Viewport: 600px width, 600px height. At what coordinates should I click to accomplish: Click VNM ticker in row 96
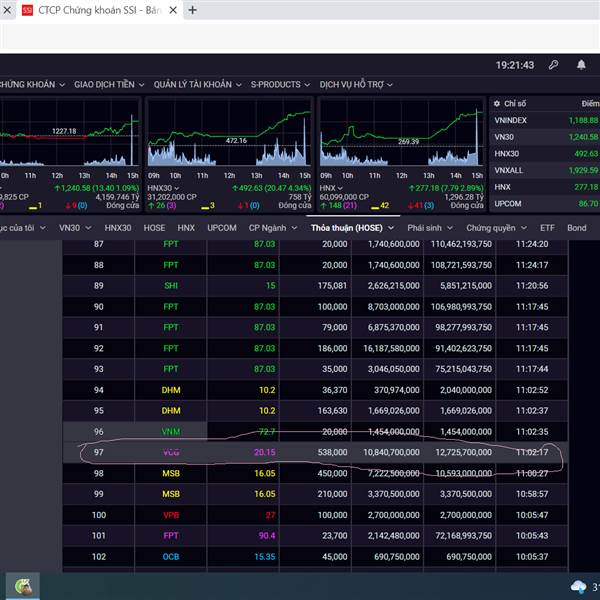pos(171,432)
